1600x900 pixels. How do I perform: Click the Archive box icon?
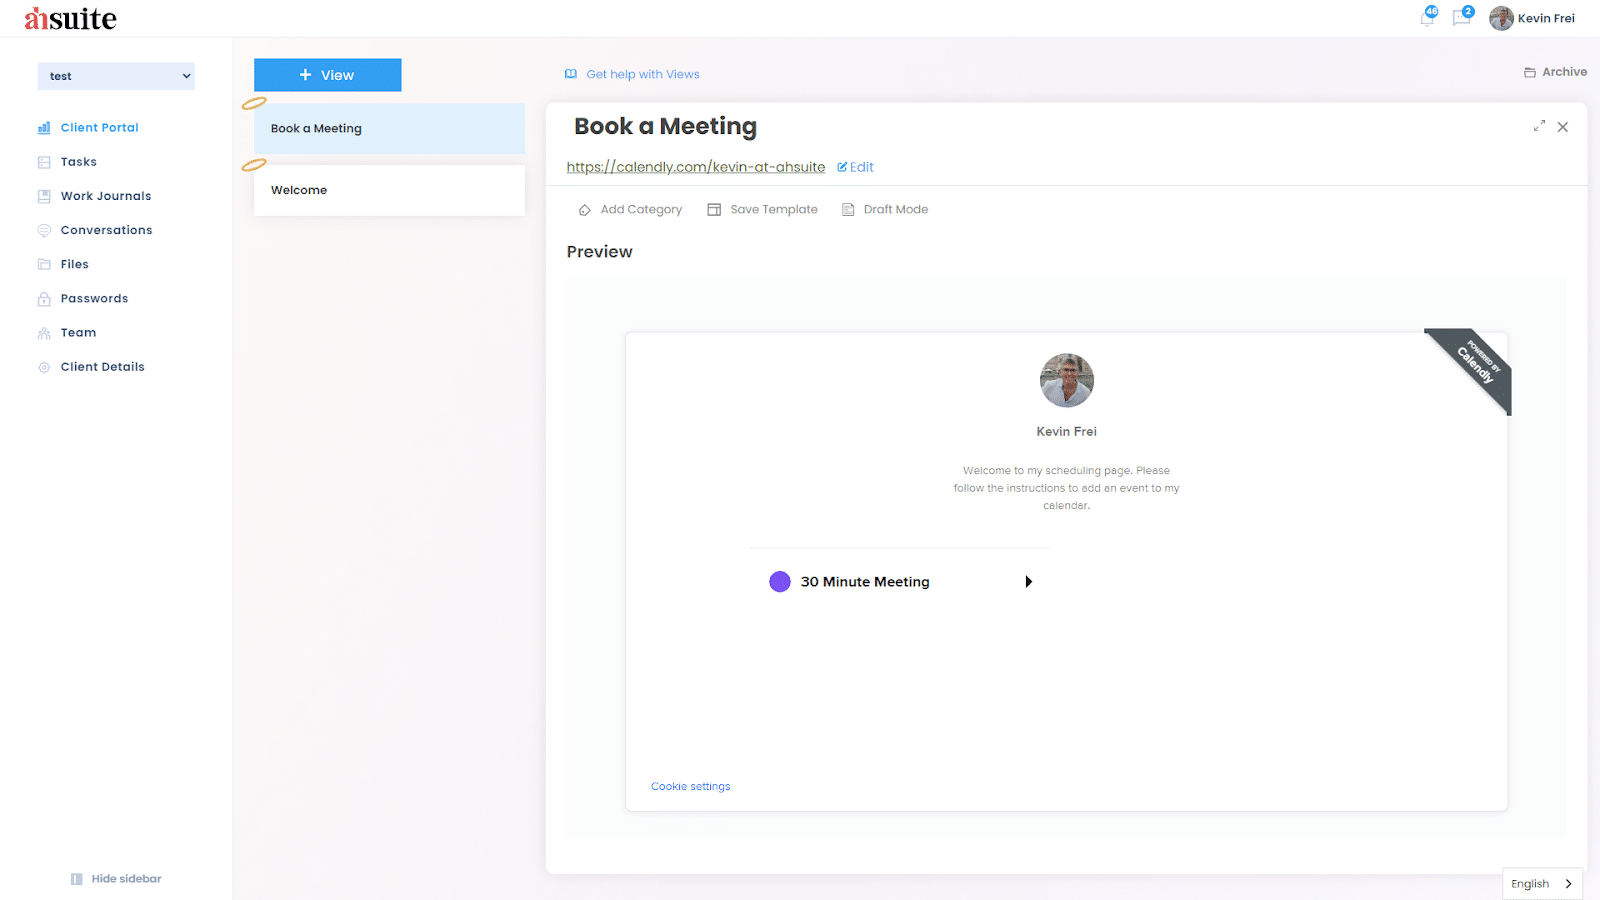pyautogui.click(x=1530, y=72)
